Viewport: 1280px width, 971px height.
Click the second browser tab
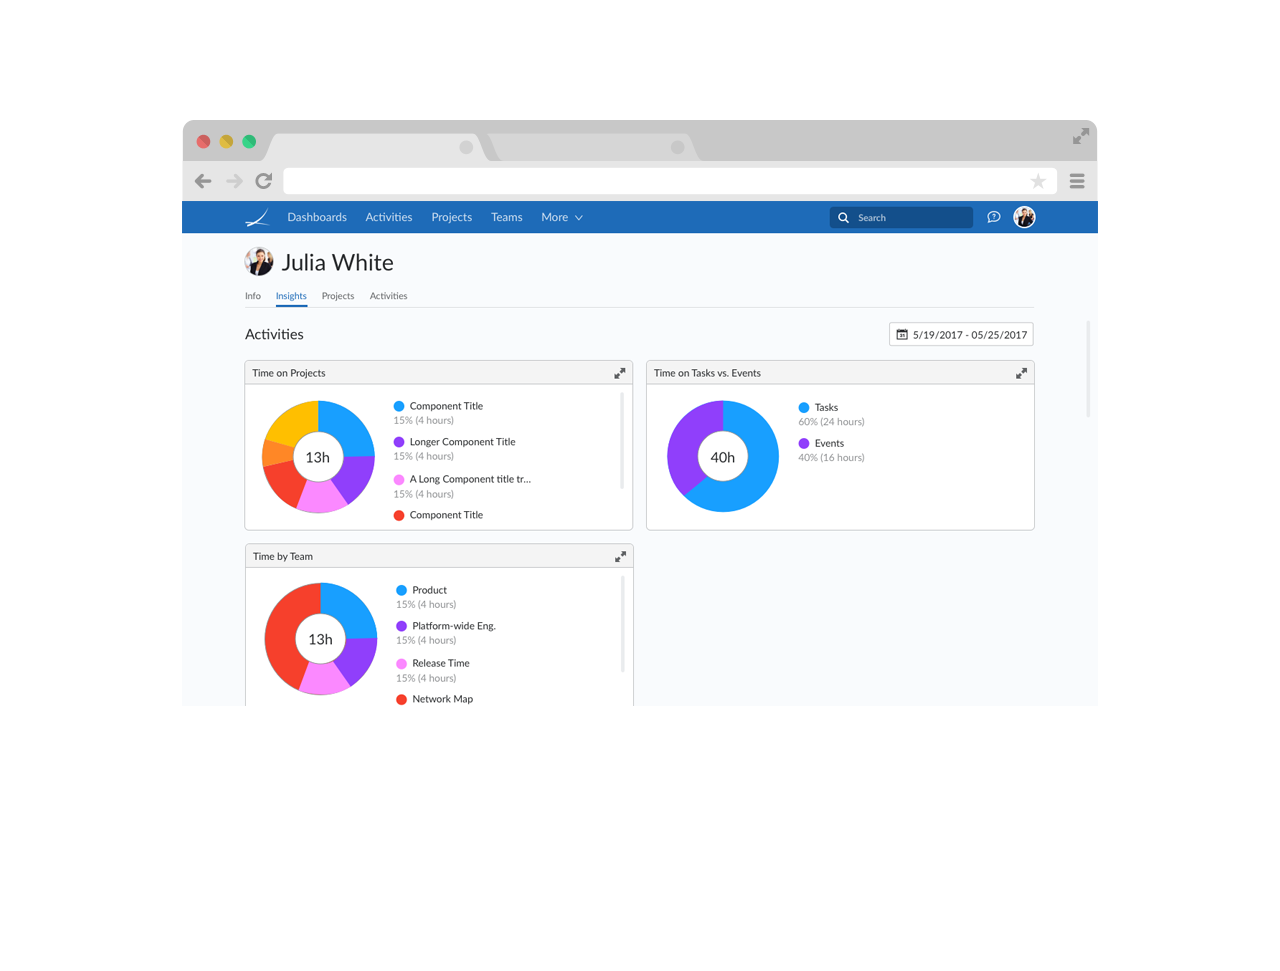point(592,147)
